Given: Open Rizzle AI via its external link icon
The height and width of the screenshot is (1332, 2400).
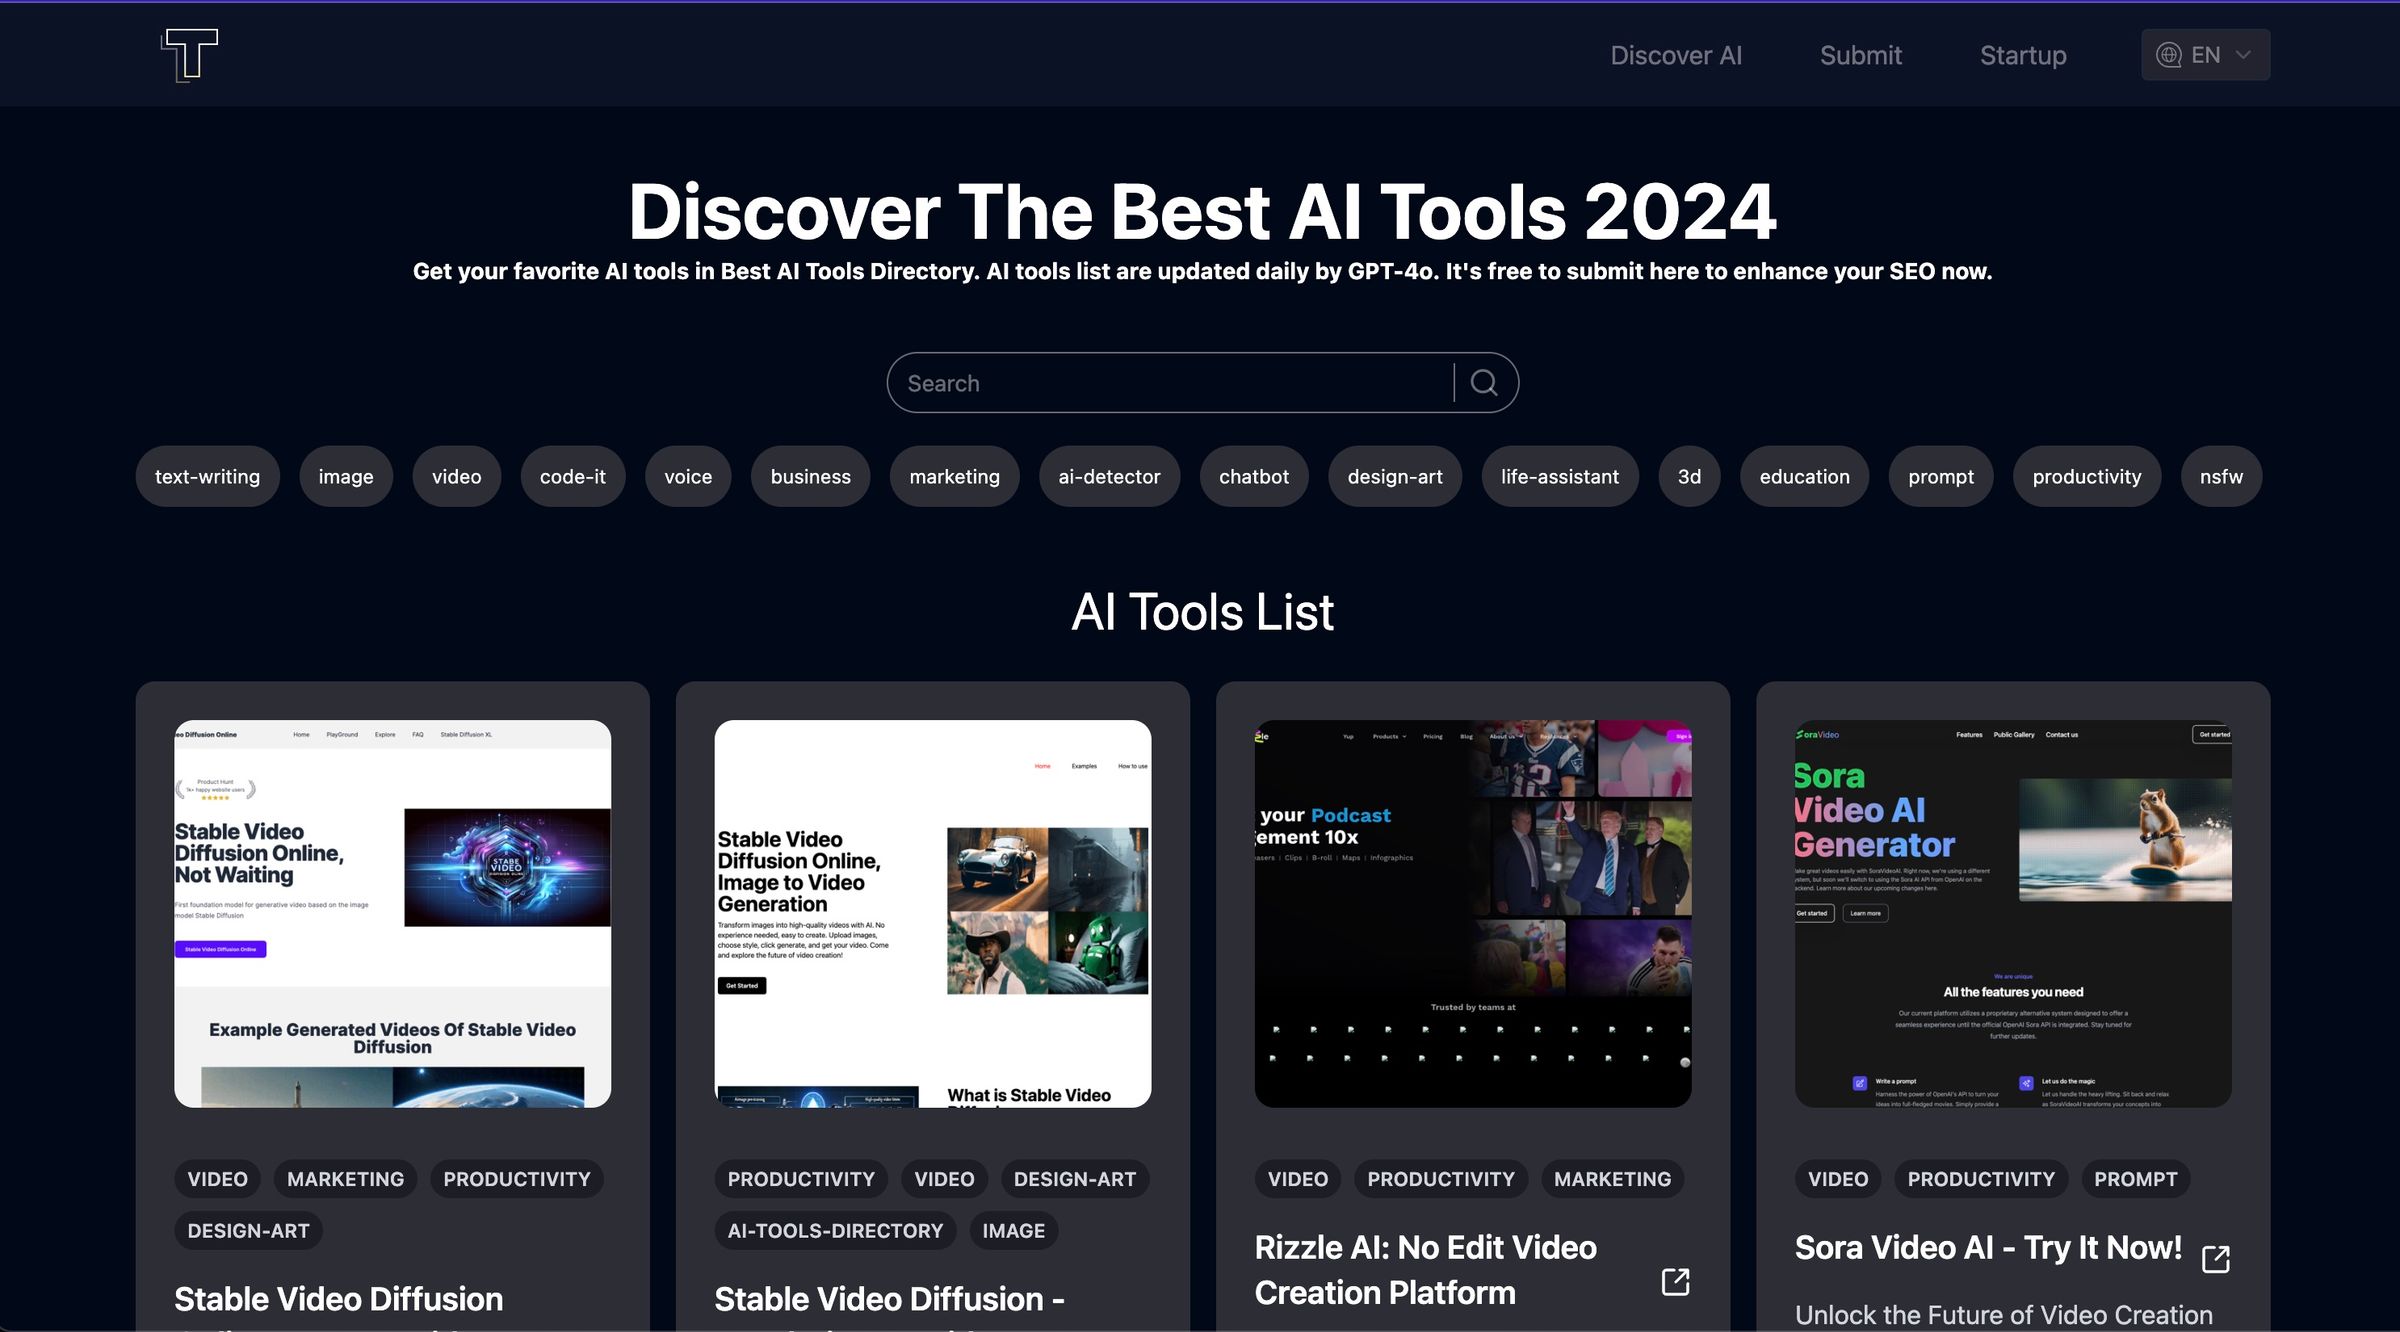Looking at the screenshot, I should coord(1674,1281).
